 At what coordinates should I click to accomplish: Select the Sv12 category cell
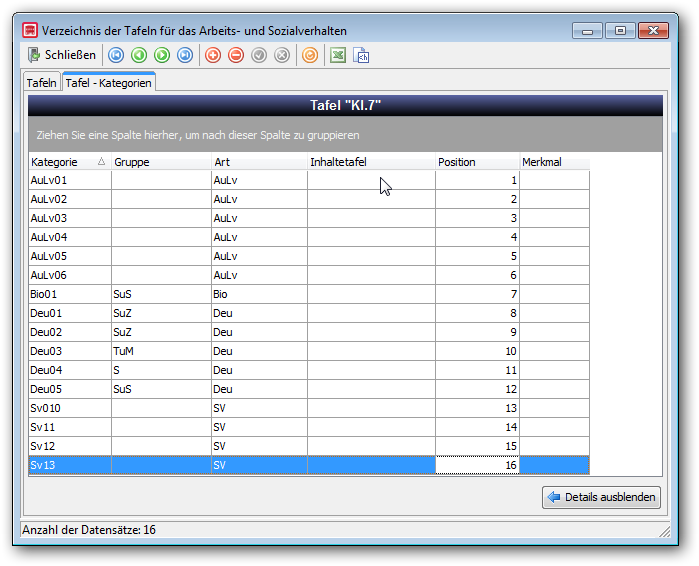pyautogui.click(x=70, y=446)
